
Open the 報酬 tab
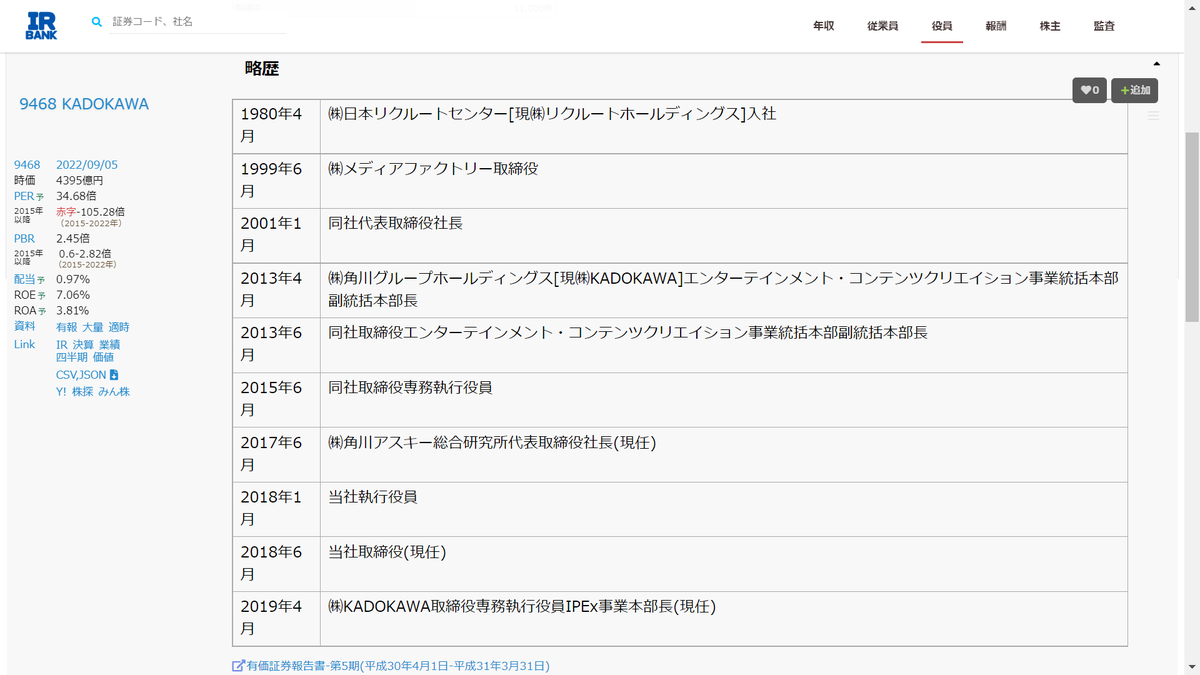996,26
